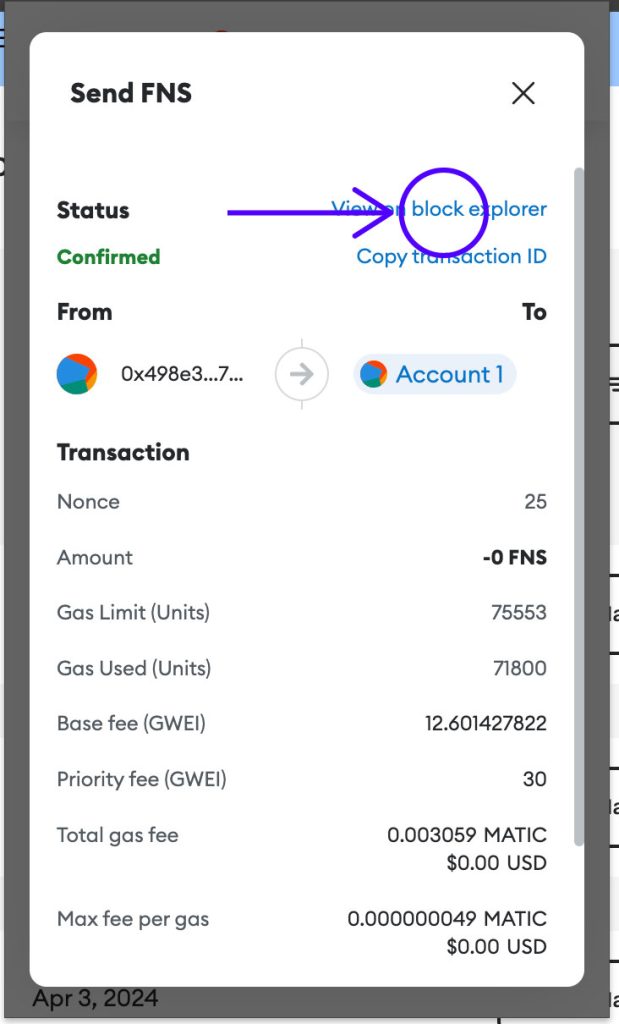The height and width of the screenshot is (1024, 619).
Task: Copy the transaction ID
Action: pyautogui.click(x=451, y=256)
